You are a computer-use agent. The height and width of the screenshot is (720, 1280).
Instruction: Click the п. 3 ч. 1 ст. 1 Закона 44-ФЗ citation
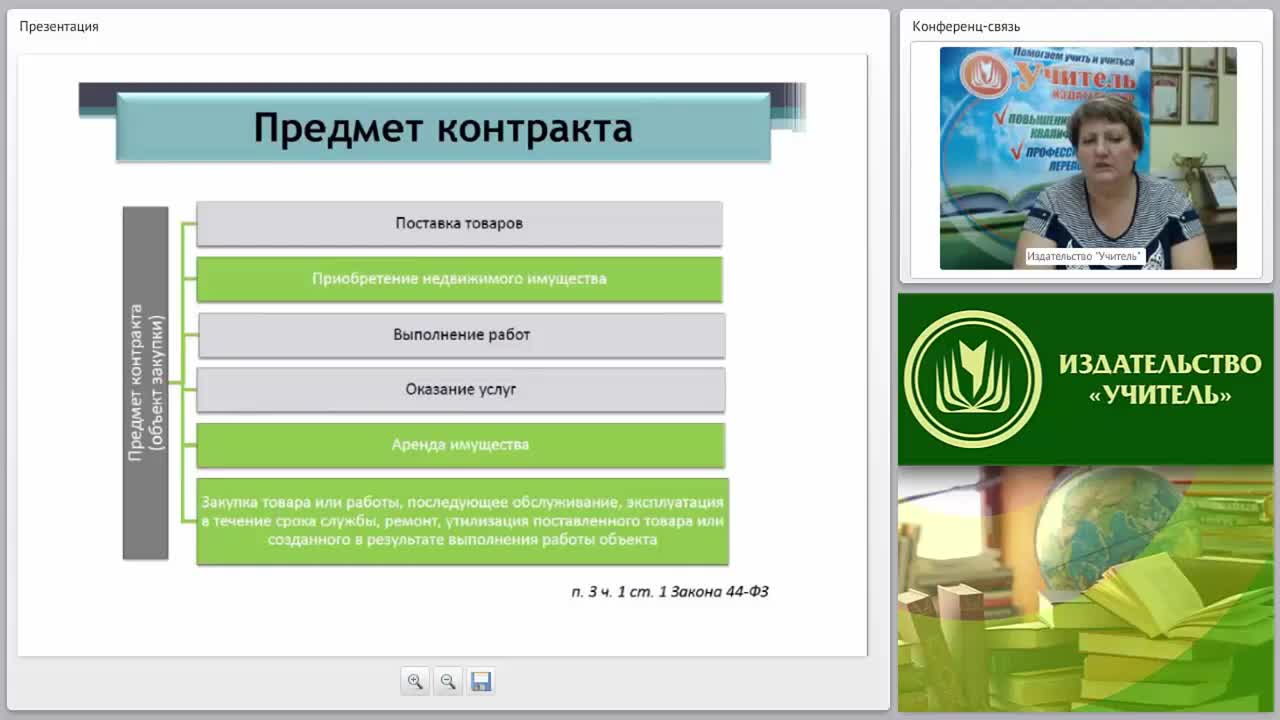(x=670, y=592)
